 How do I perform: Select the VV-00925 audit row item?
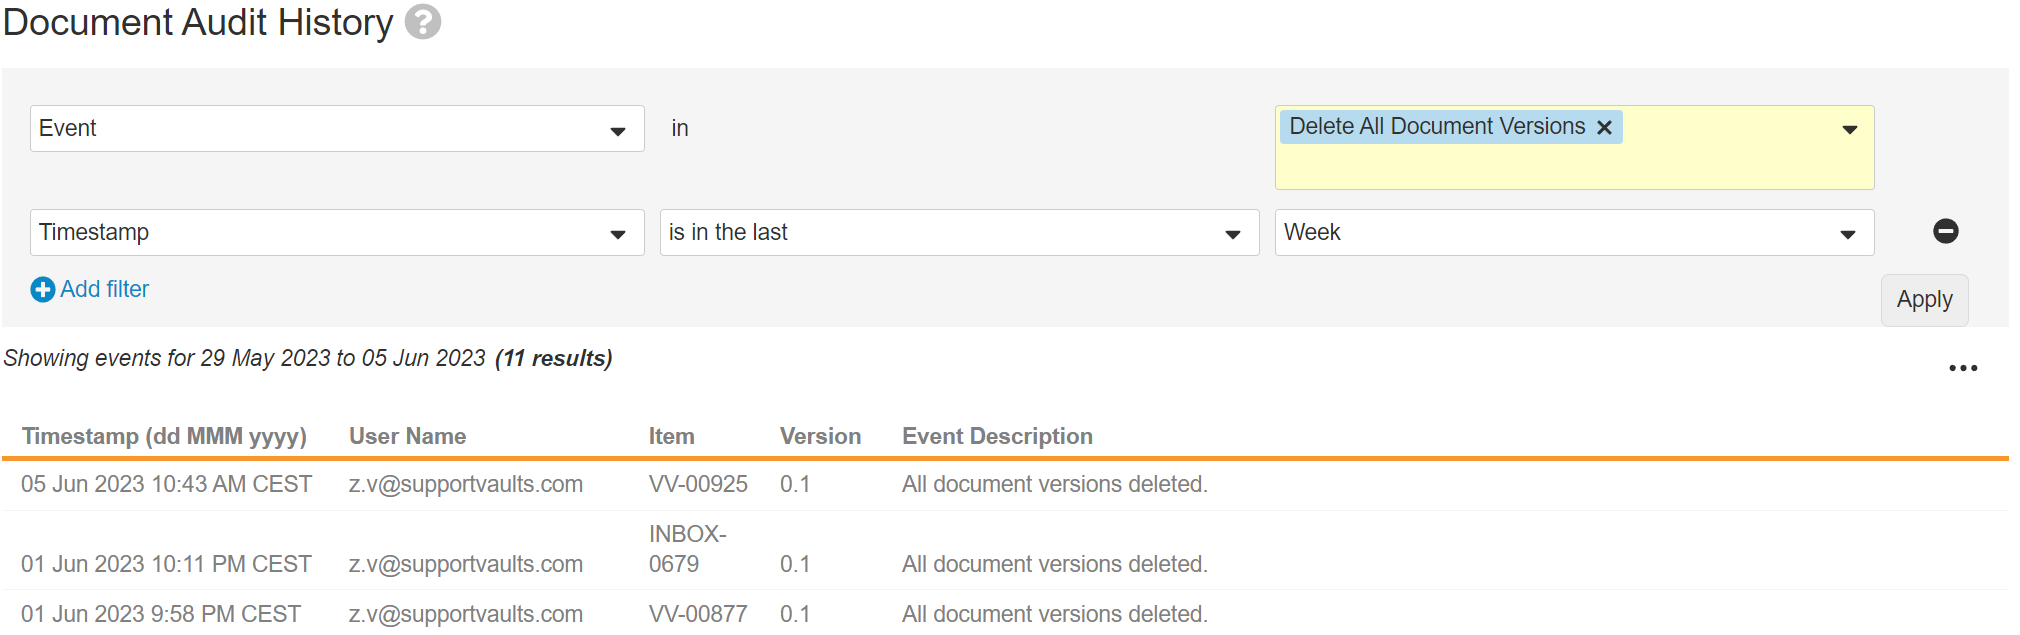pyautogui.click(x=698, y=485)
